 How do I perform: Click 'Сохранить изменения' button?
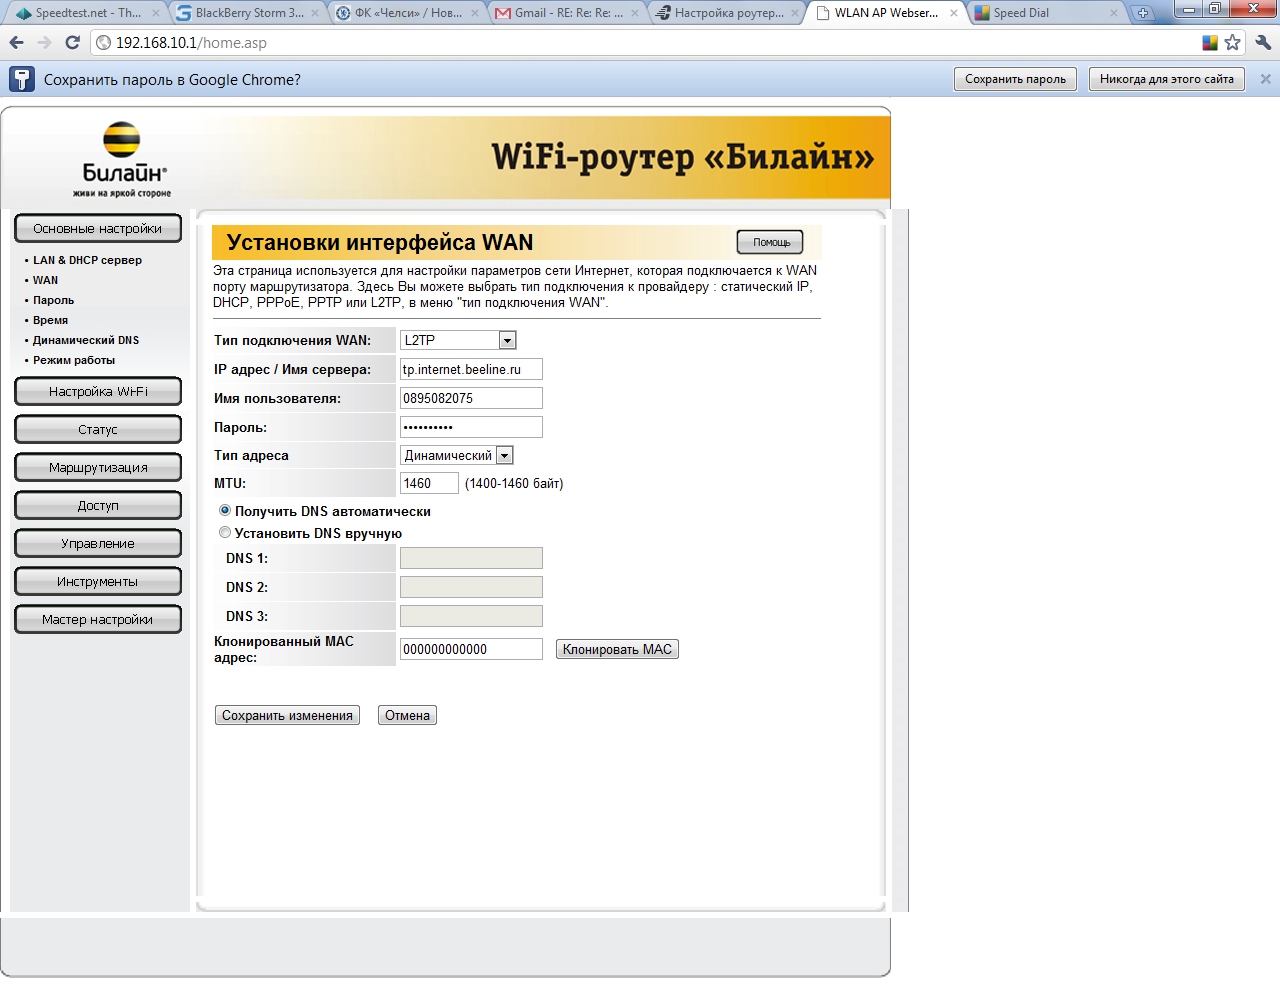coord(287,715)
